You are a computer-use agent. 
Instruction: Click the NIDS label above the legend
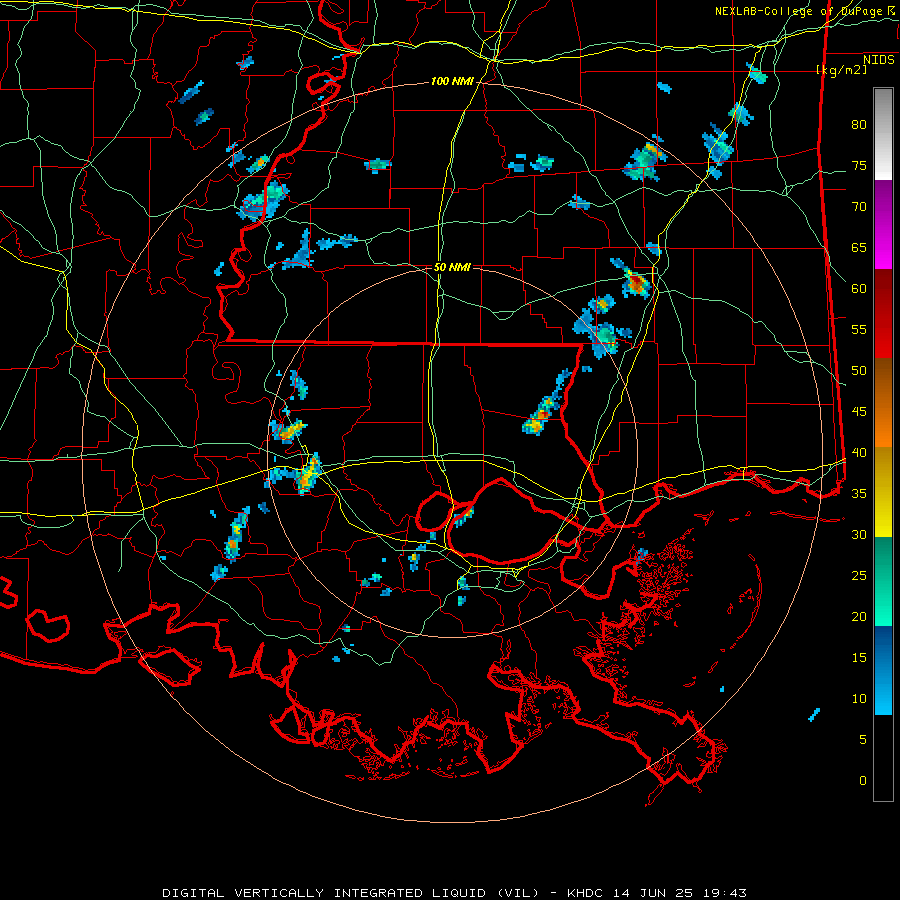pos(878,59)
